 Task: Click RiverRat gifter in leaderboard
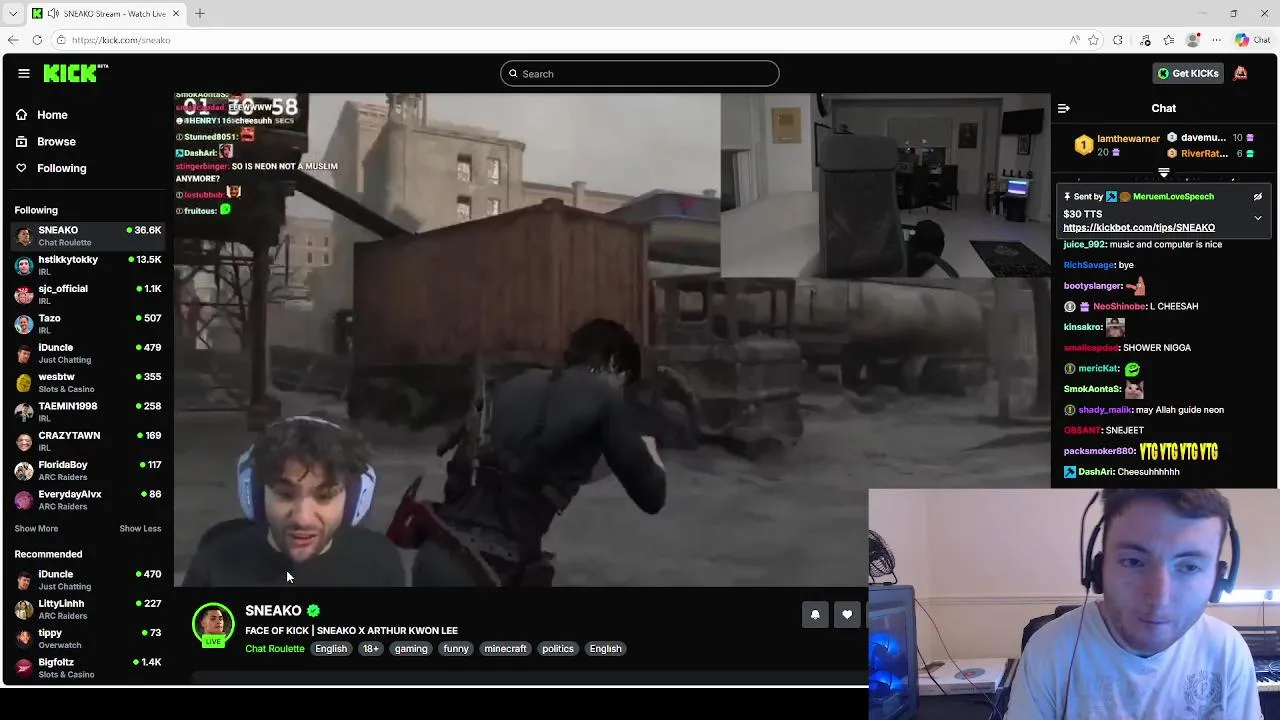(1204, 154)
